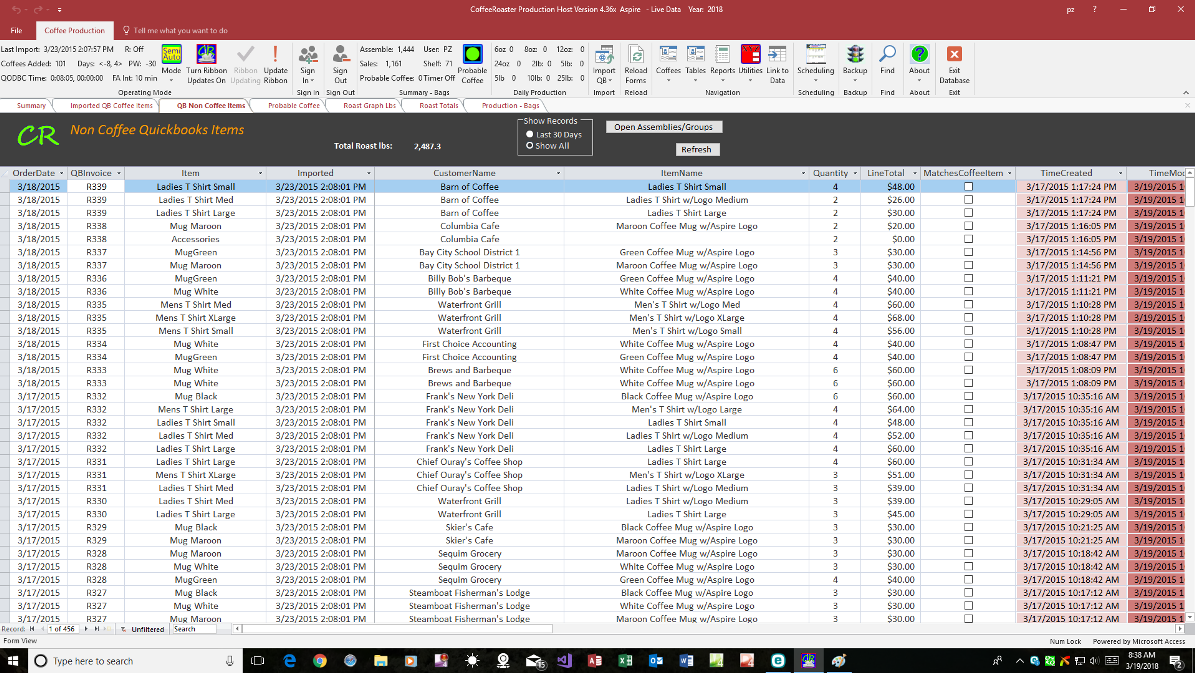Click the Refresh button
The height and width of the screenshot is (673, 1195).
[x=697, y=149]
